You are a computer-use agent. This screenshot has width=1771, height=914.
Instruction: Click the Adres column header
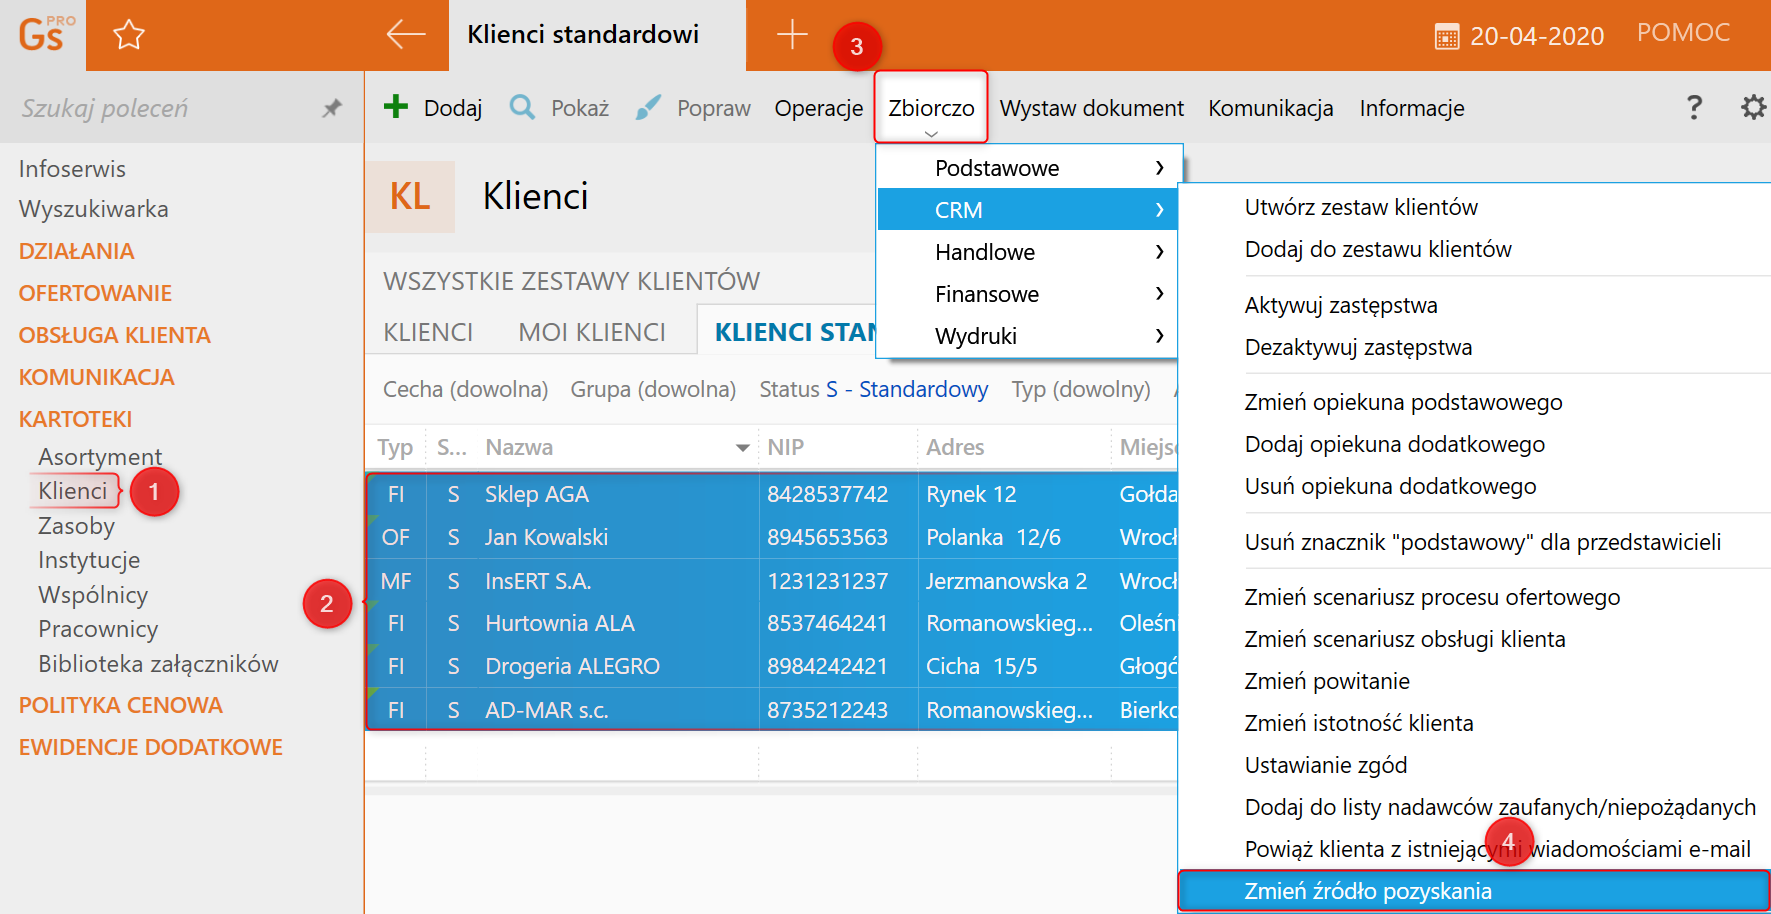(955, 447)
